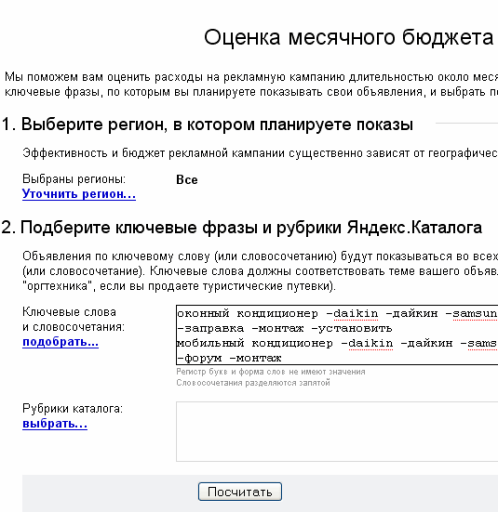Image resolution: width=498 pixels, height=512 pixels.
Task: Click the hint 'Регистр букв и форма слов не имеют значения'
Action: [x=271, y=372]
